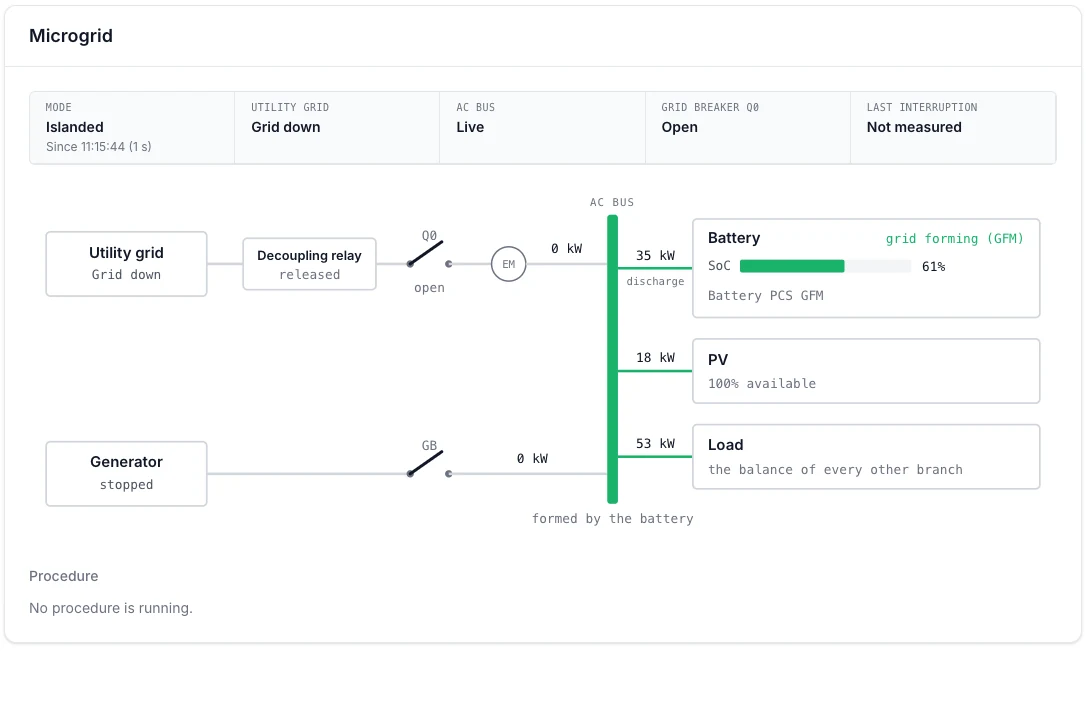This screenshot has height=719, width=1086.
Task: Click the 'Q0' label above the breaker
Action: point(429,236)
